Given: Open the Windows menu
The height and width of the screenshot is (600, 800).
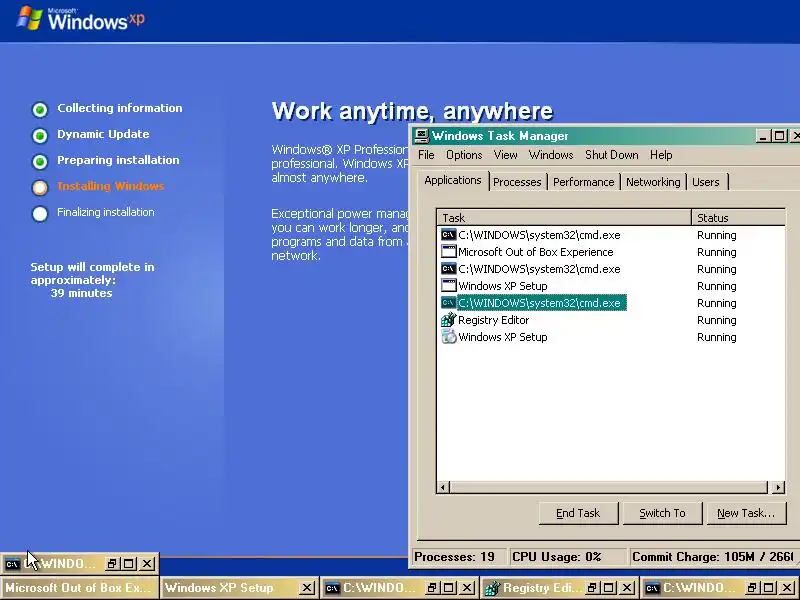Looking at the screenshot, I should [x=551, y=155].
